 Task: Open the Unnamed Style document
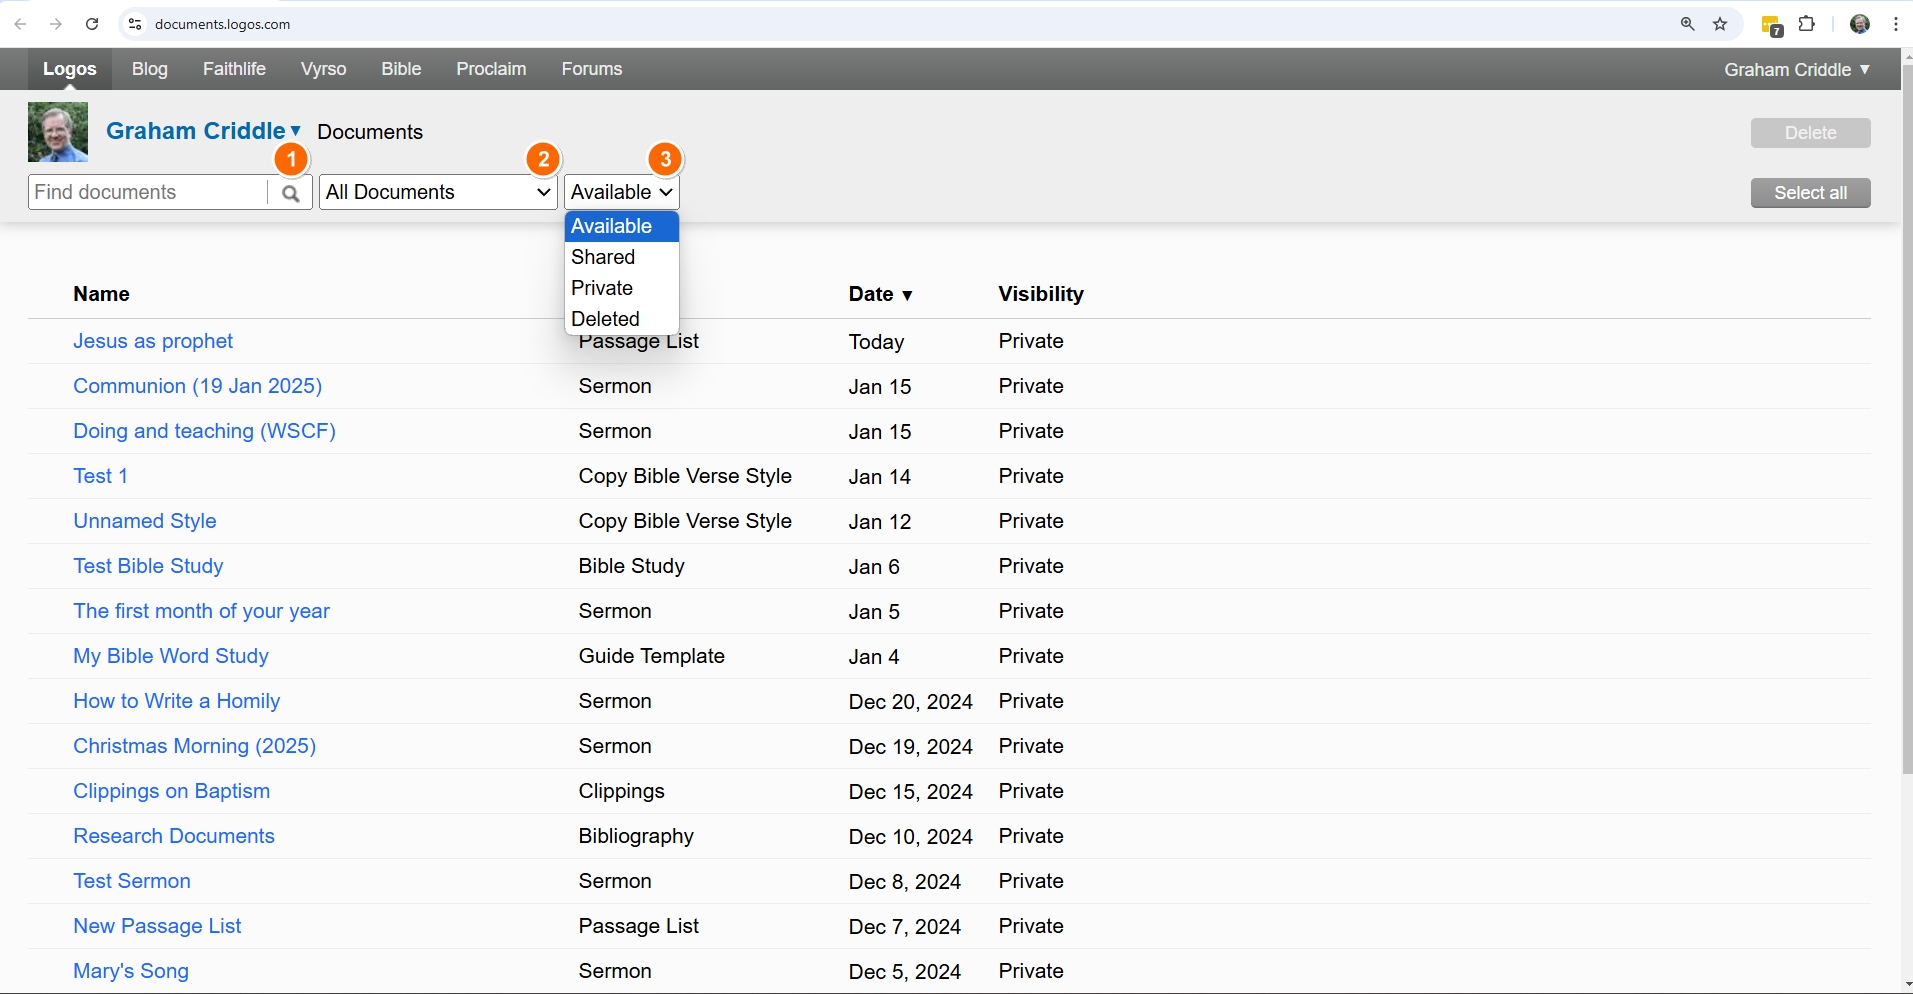145,521
